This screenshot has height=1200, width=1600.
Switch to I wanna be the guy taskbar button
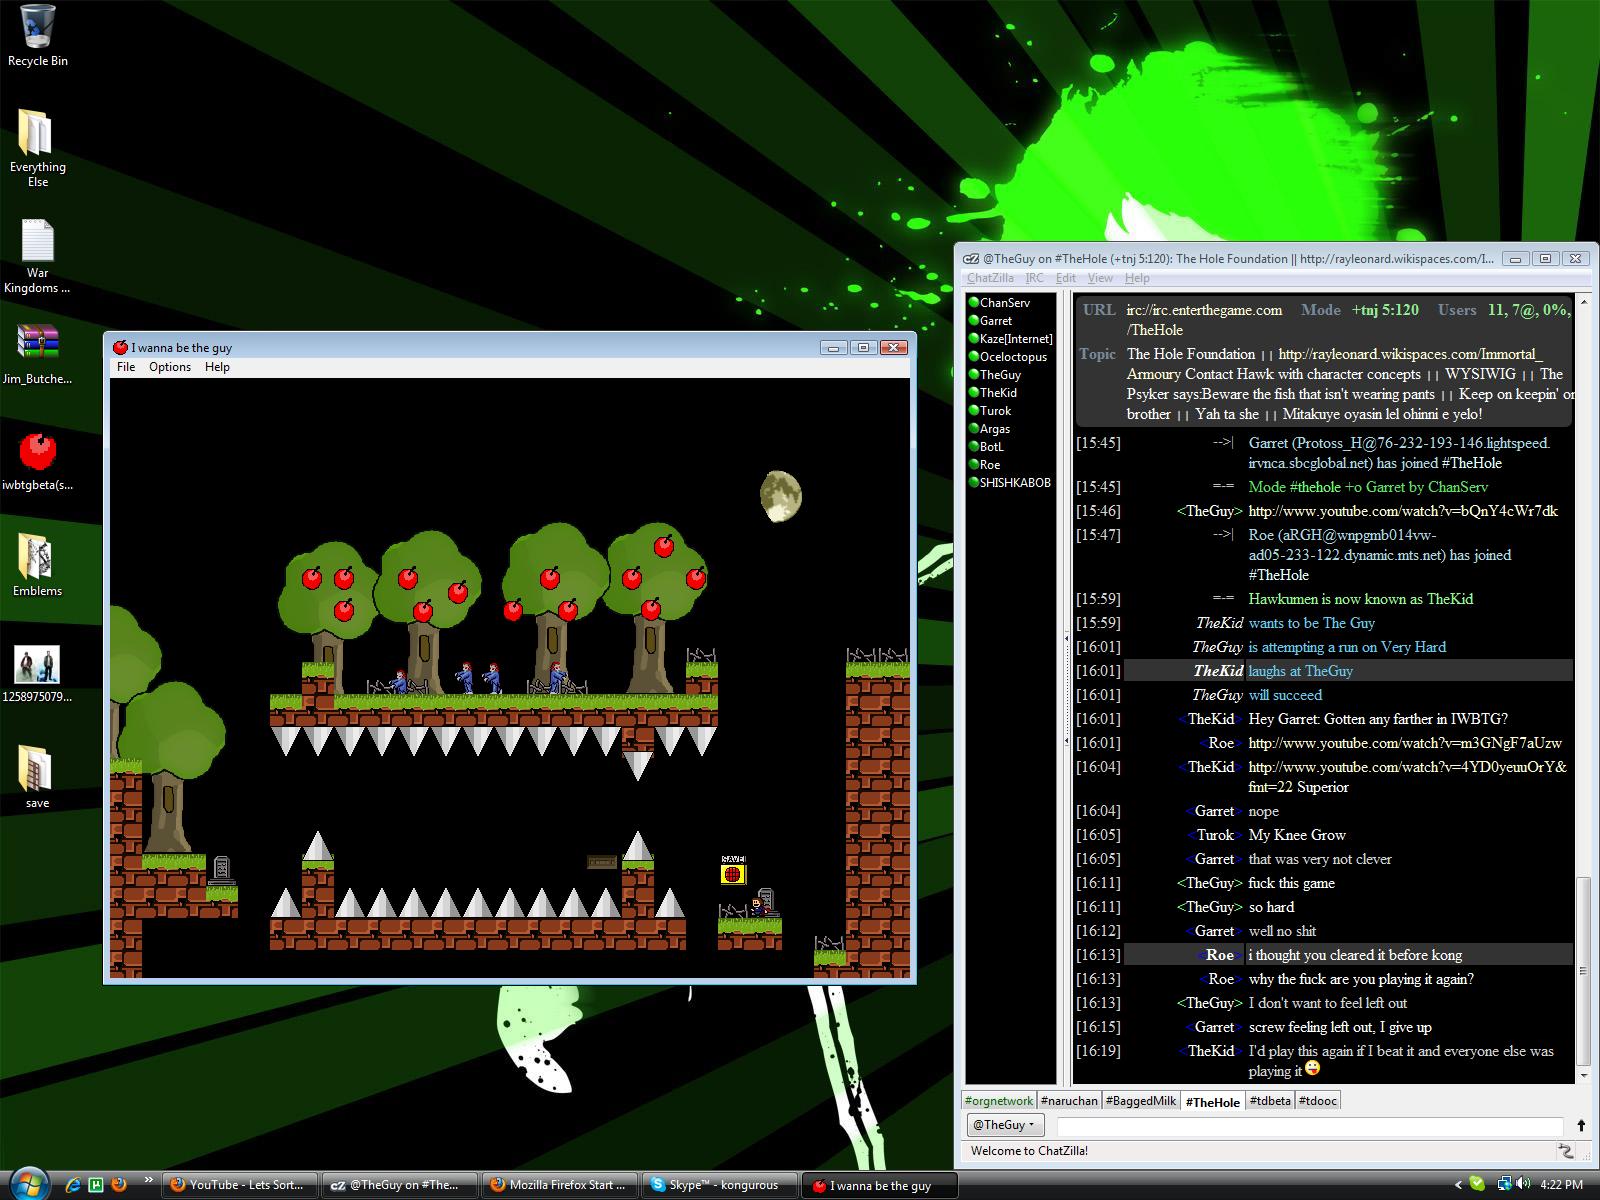point(881,1185)
